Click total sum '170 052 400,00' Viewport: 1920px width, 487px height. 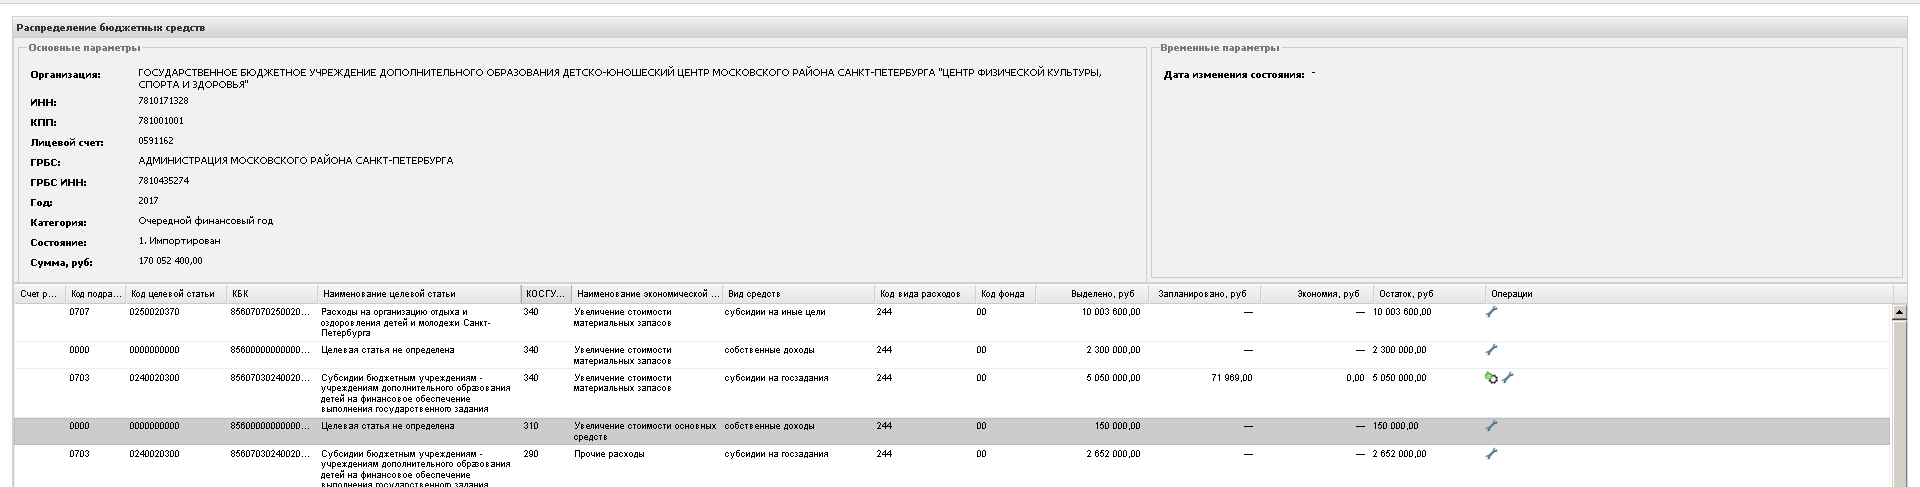(170, 261)
